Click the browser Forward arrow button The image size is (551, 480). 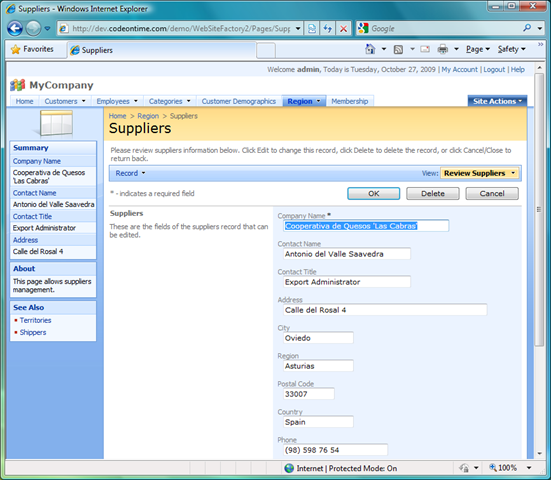click(x=33, y=28)
